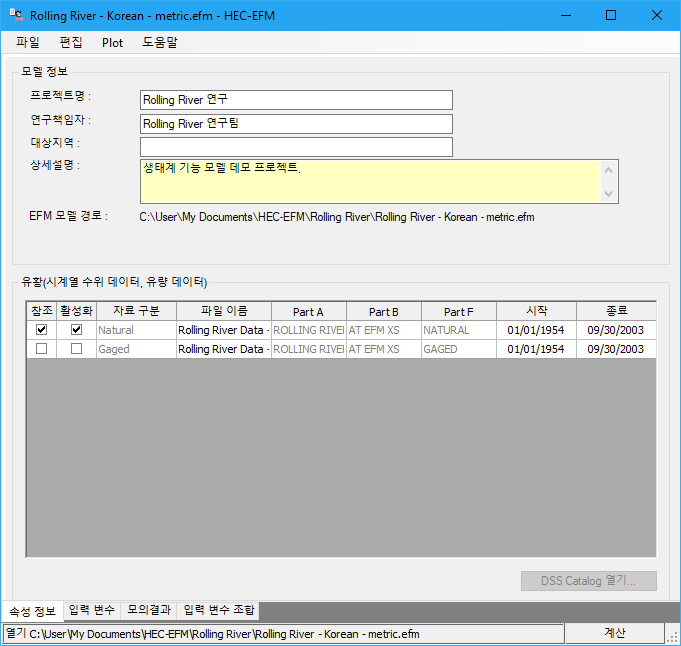Image resolution: width=681 pixels, height=646 pixels.
Task: Click start date 01/01/1954 in Natural row
Action: pos(536,330)
